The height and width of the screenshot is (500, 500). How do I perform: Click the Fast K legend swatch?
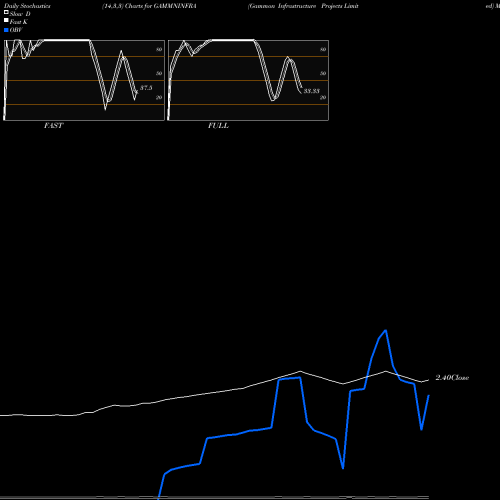click(x=6, y=21)
